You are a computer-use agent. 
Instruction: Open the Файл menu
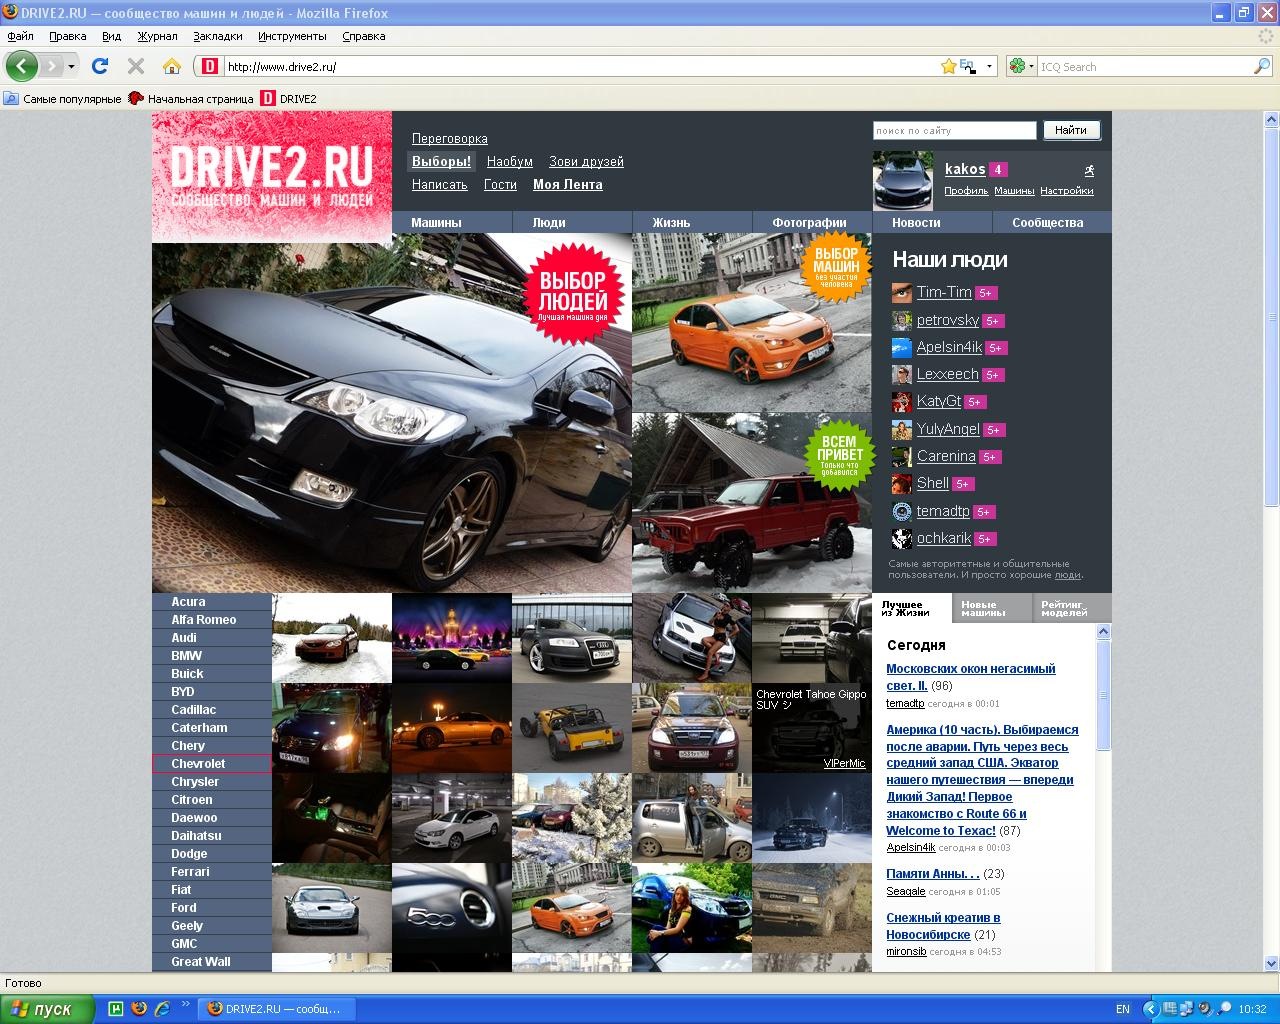point(20,36)
